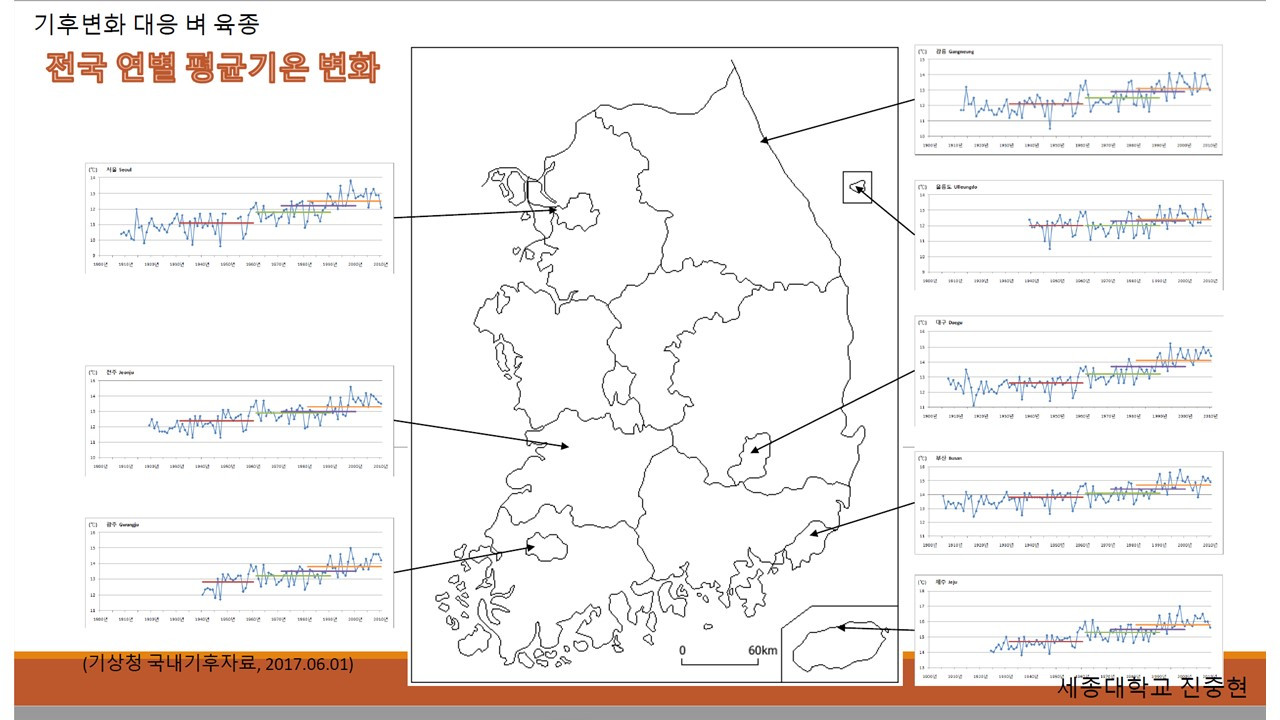Click the Ulleungdo island marker box on map
The width and height of the screenshot is (1280, 720).
pyautogui.click(x=857, y=185)
